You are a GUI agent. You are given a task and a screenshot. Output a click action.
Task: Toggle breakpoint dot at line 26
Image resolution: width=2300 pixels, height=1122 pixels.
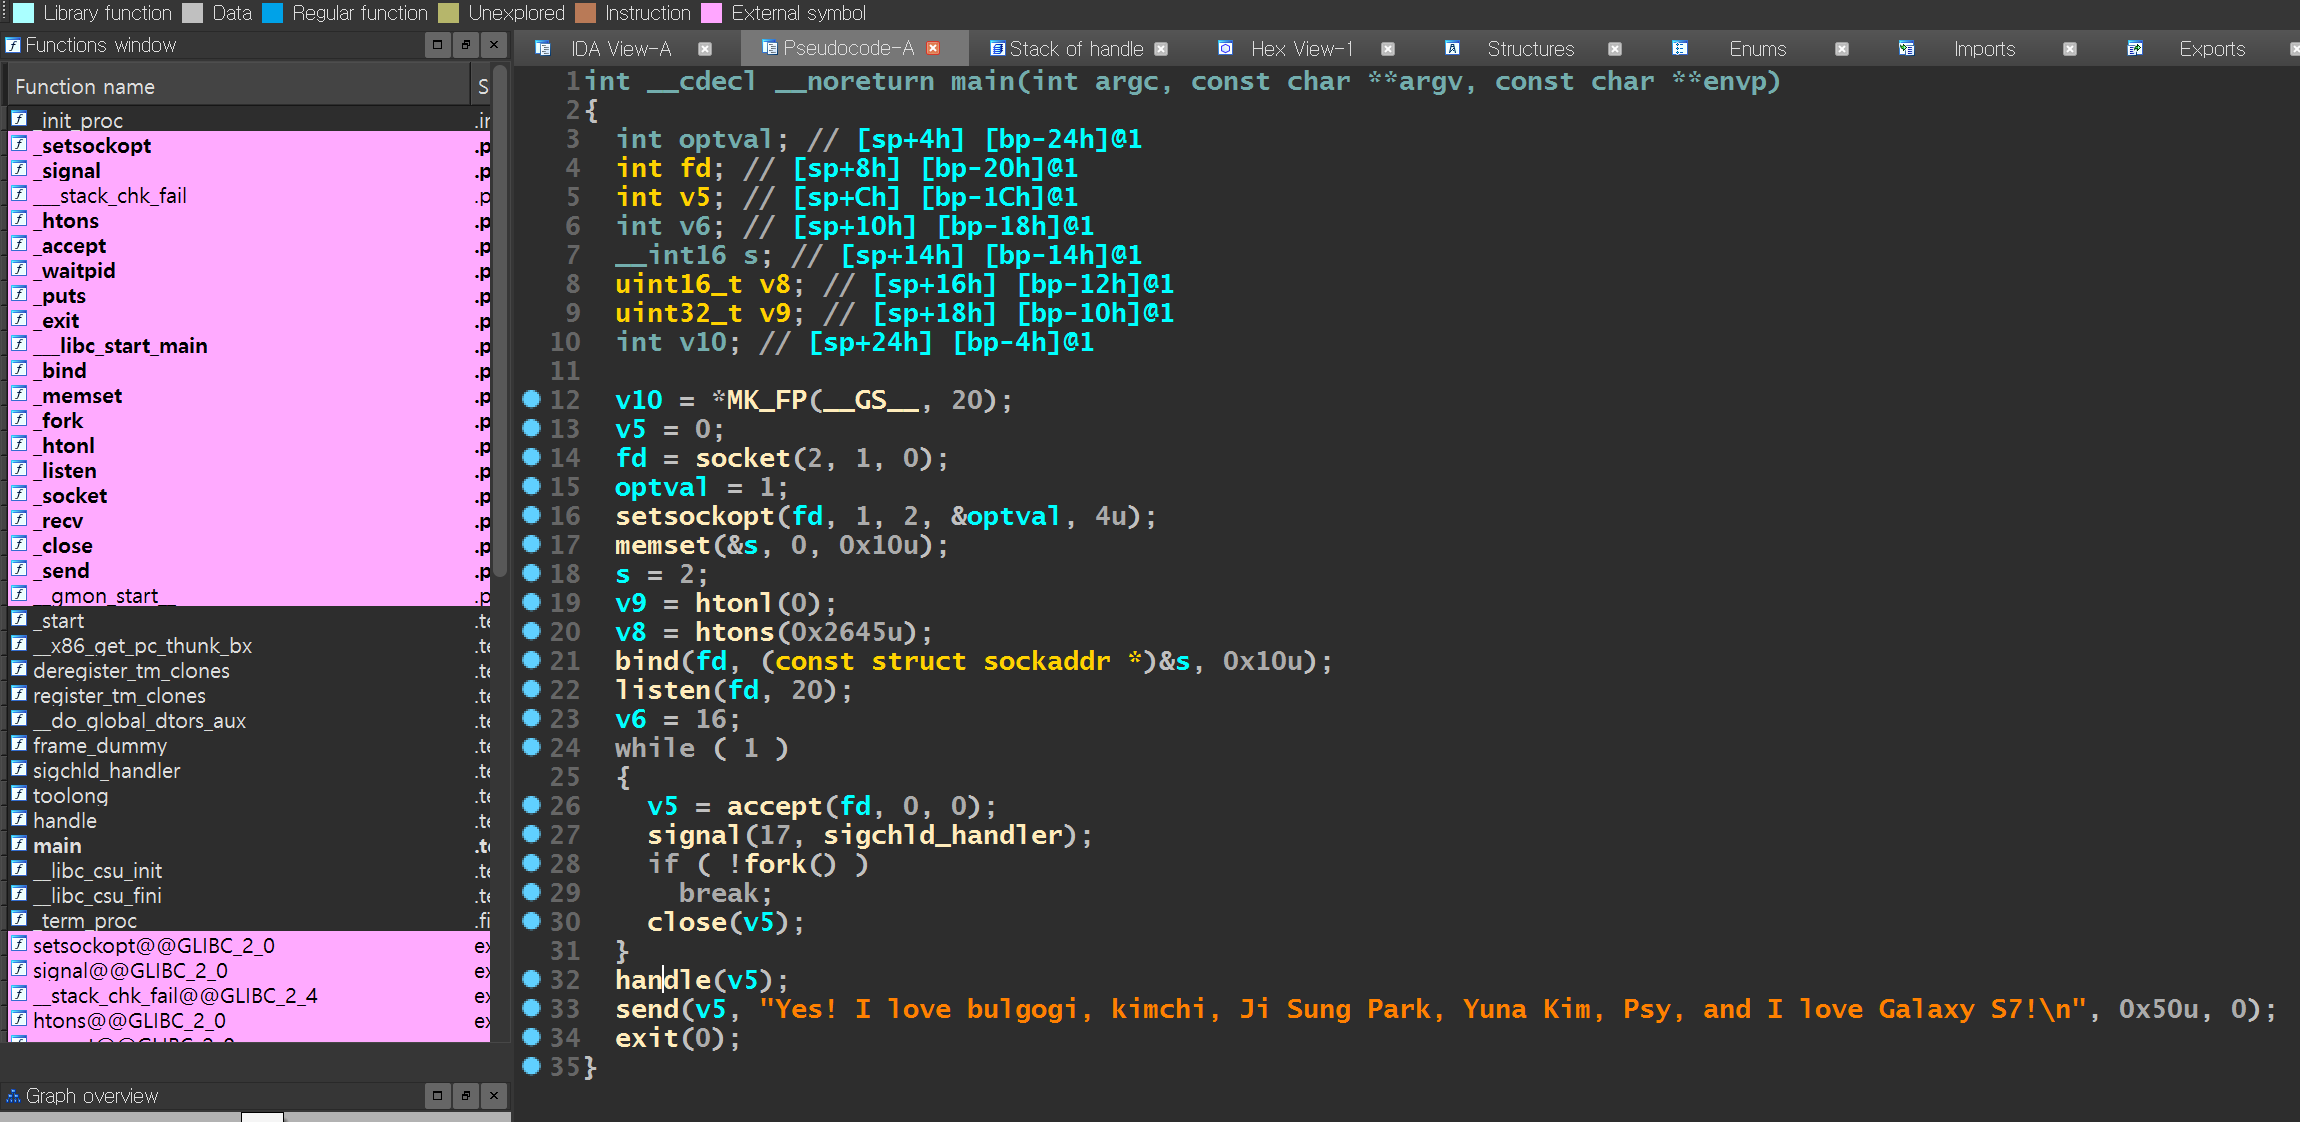532,805
